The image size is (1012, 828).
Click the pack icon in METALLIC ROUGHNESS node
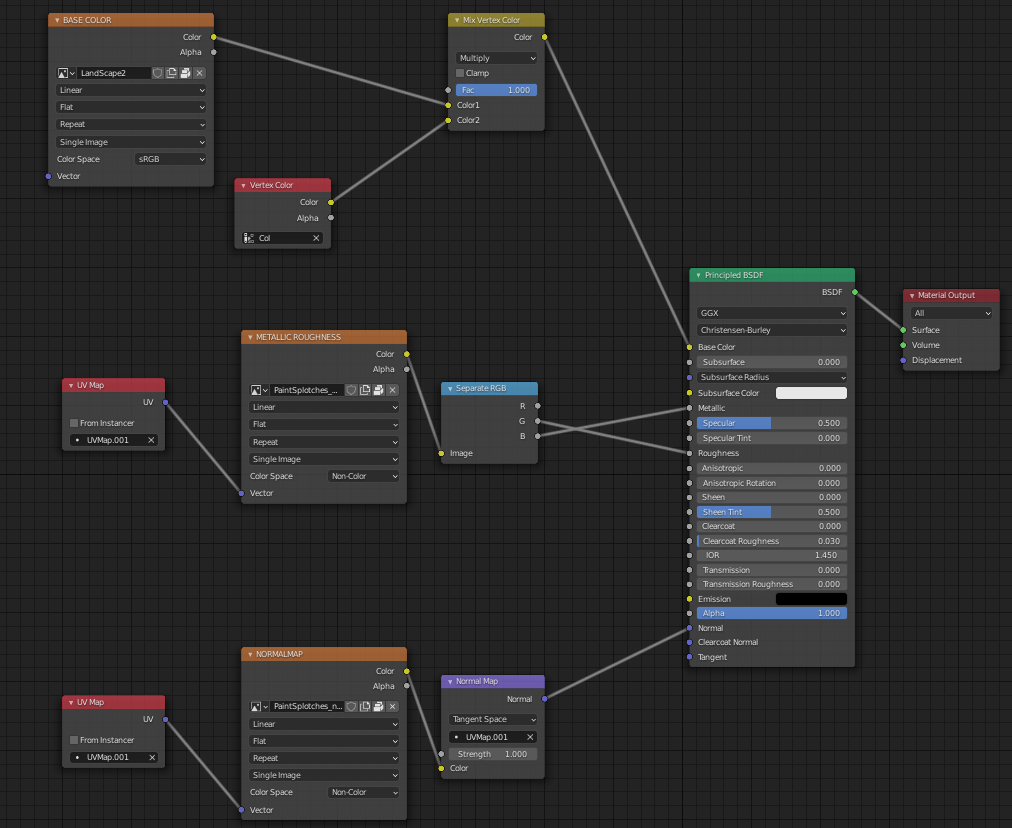pos(377,390)
